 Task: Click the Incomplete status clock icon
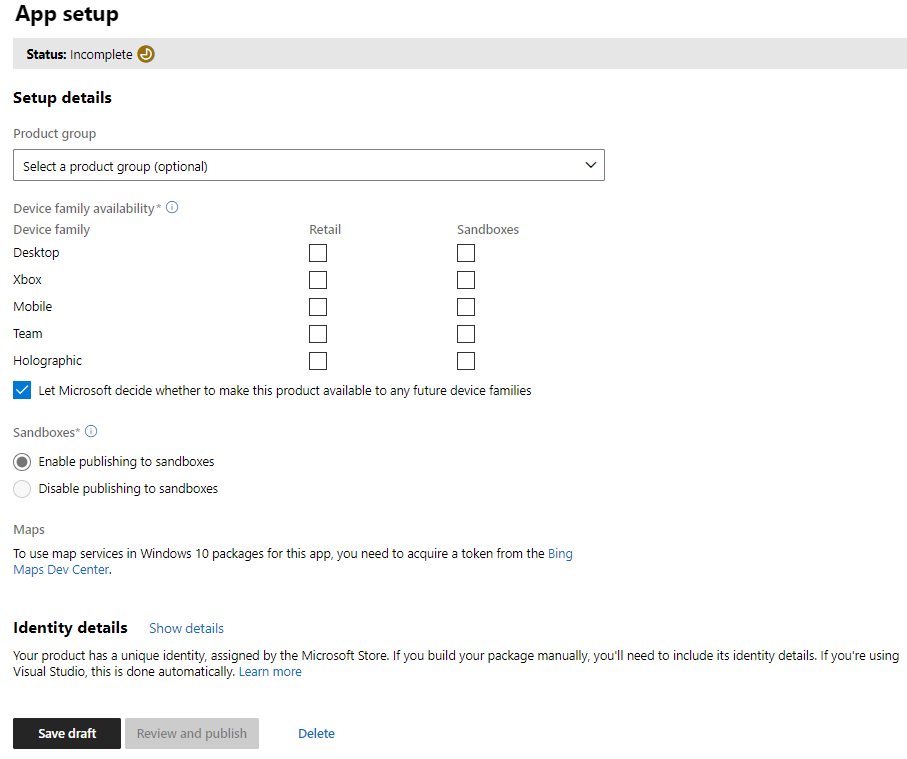146,54
